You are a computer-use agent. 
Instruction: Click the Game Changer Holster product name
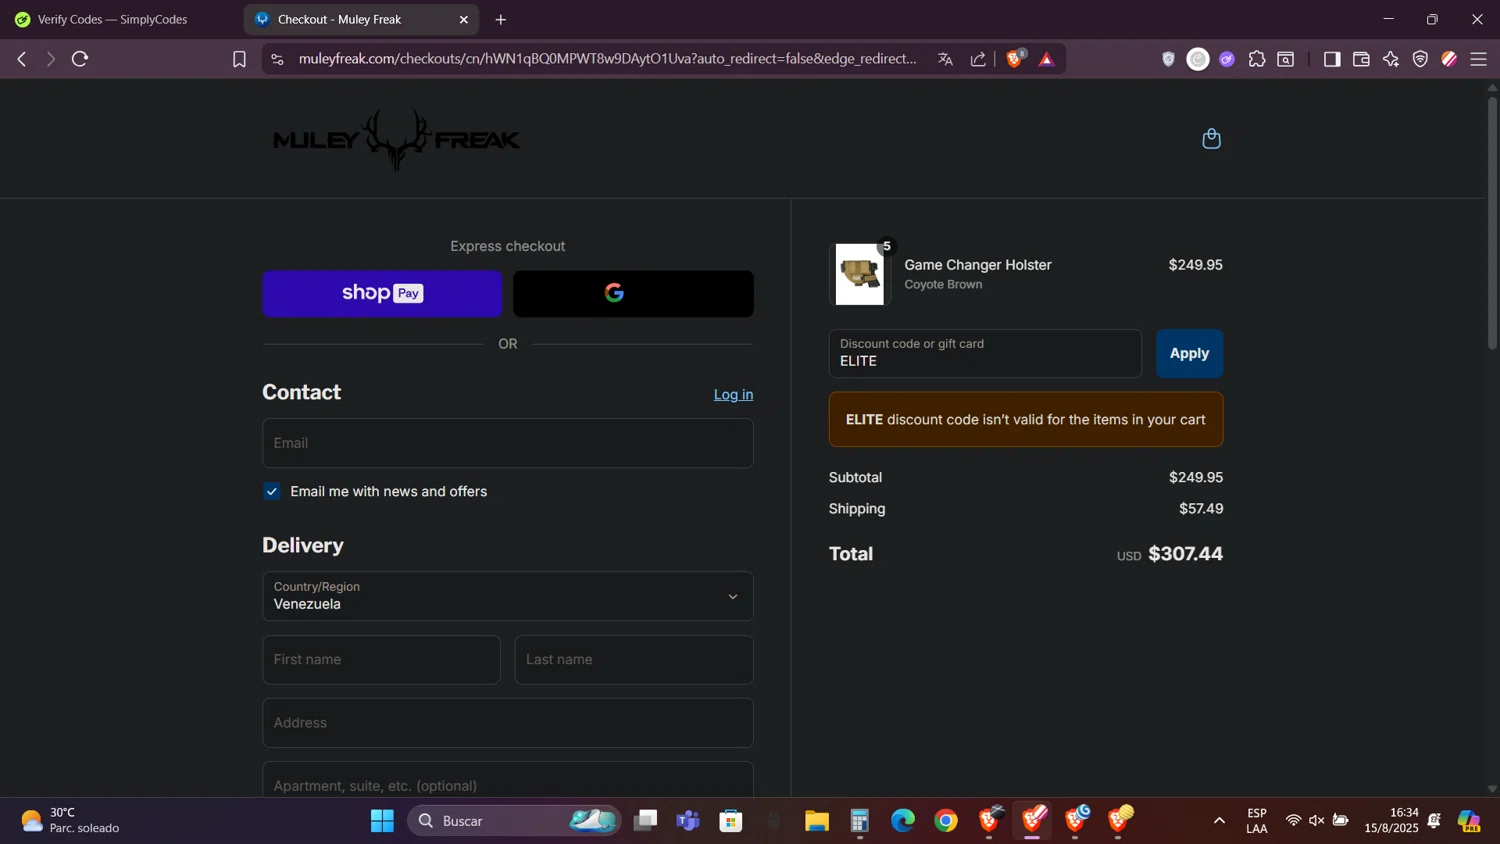tap(978, 265)
